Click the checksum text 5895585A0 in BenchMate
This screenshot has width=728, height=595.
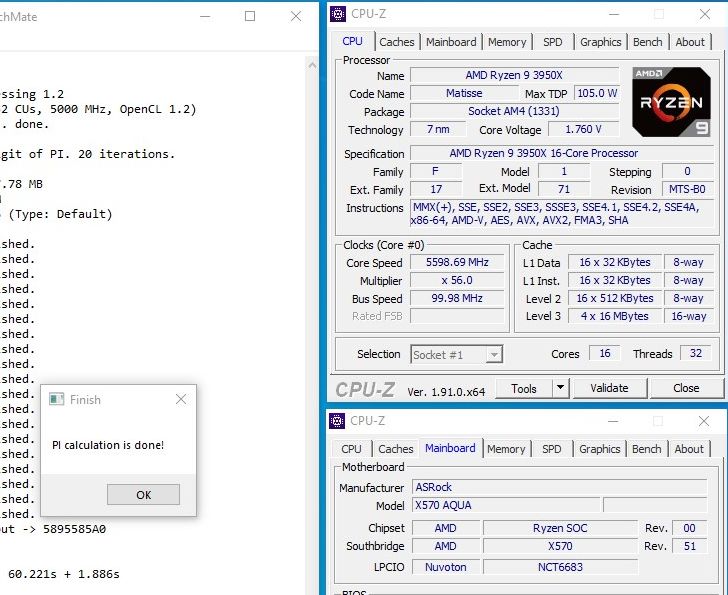[x=74, y=529]
